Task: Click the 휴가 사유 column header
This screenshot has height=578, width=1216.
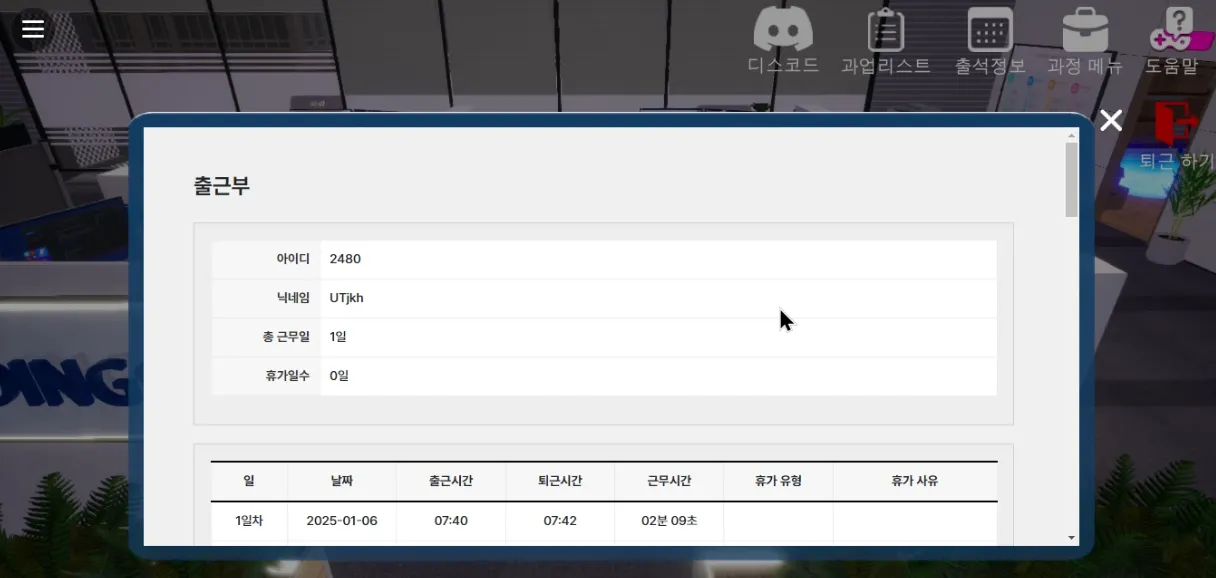Action: click(x=915, y=481)
